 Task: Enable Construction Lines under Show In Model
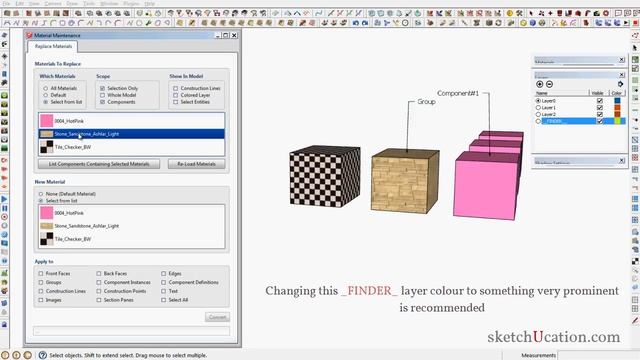tap(176, 88)
